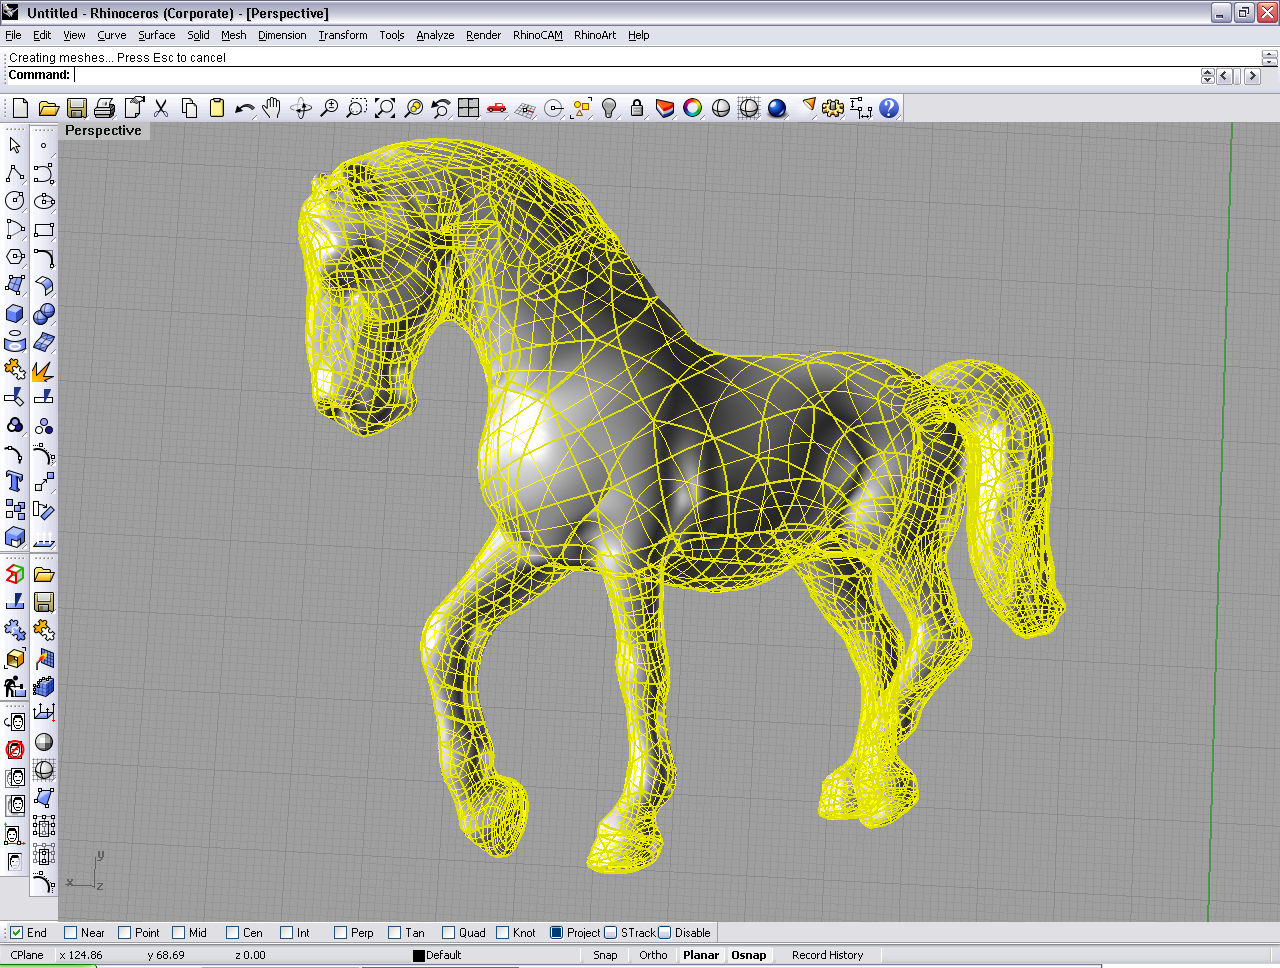Click the Explode tool icon
This screenshot has width=1280, height=968.
pyautogui.click(x=43, y=371)
